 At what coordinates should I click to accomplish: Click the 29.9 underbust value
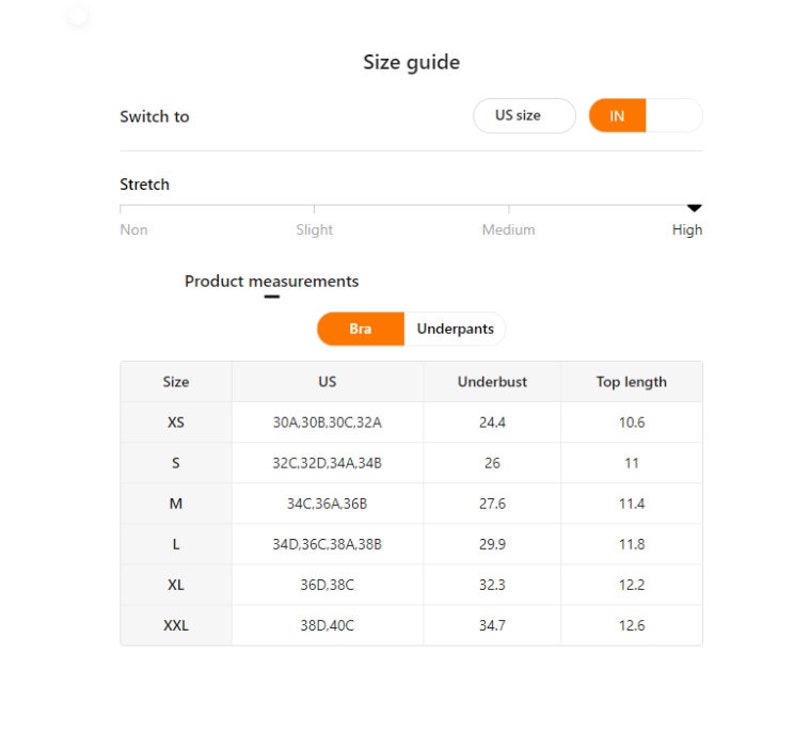pyautogui.click(x=492, y=544)
